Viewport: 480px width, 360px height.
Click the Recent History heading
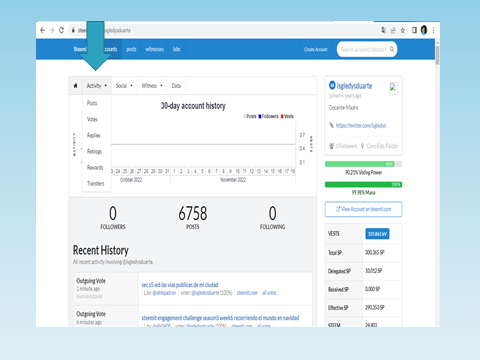pos(101,250)
